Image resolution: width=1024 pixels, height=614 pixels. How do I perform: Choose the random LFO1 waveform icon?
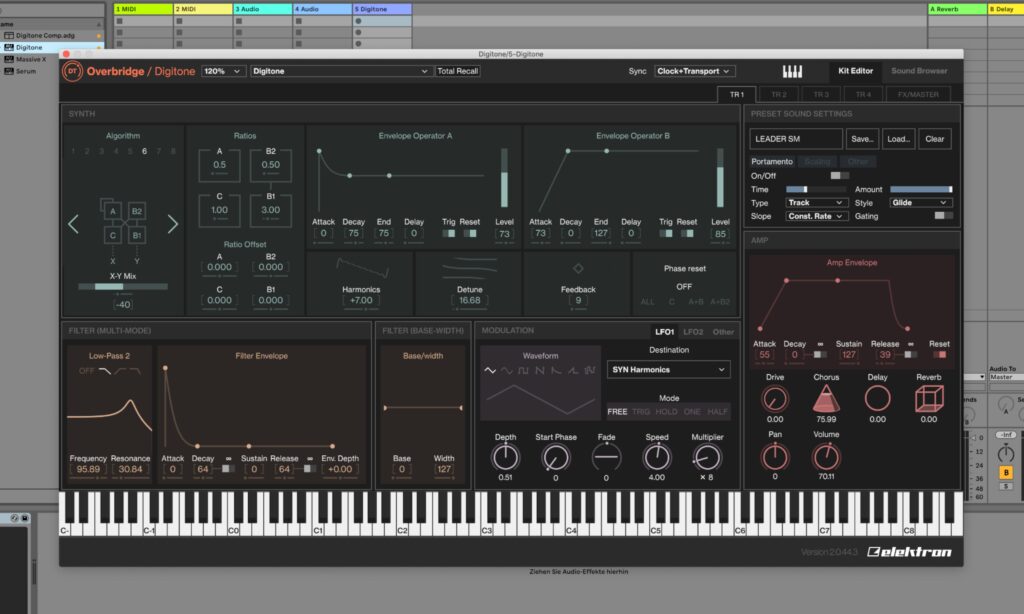coord(590,370)
